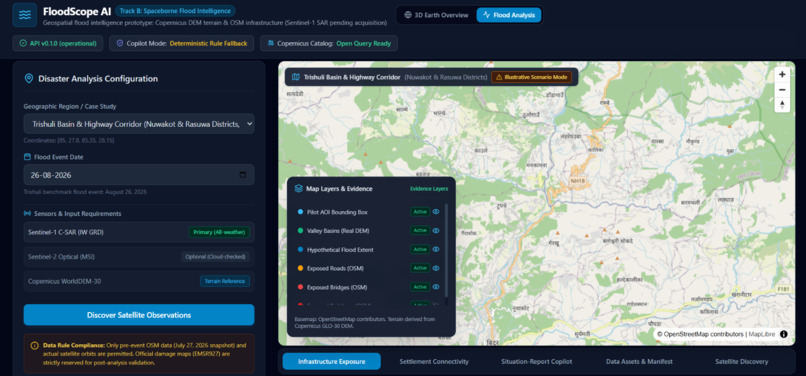The width and height of the screenshot is (806, 376).
Task: Click the warning triangle in Illustrative Scenario Mode badge
Action: click(499, 77)
